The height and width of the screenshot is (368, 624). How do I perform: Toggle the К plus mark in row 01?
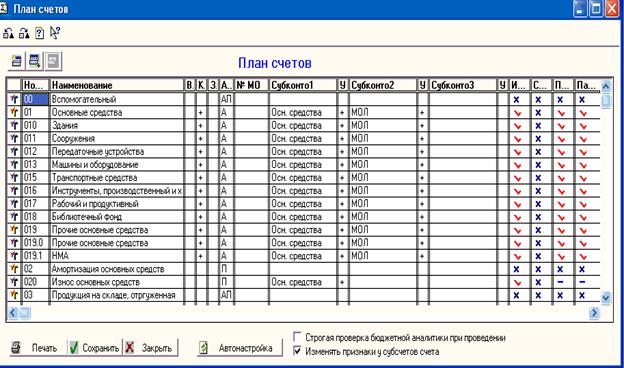(x=201, y=113)
